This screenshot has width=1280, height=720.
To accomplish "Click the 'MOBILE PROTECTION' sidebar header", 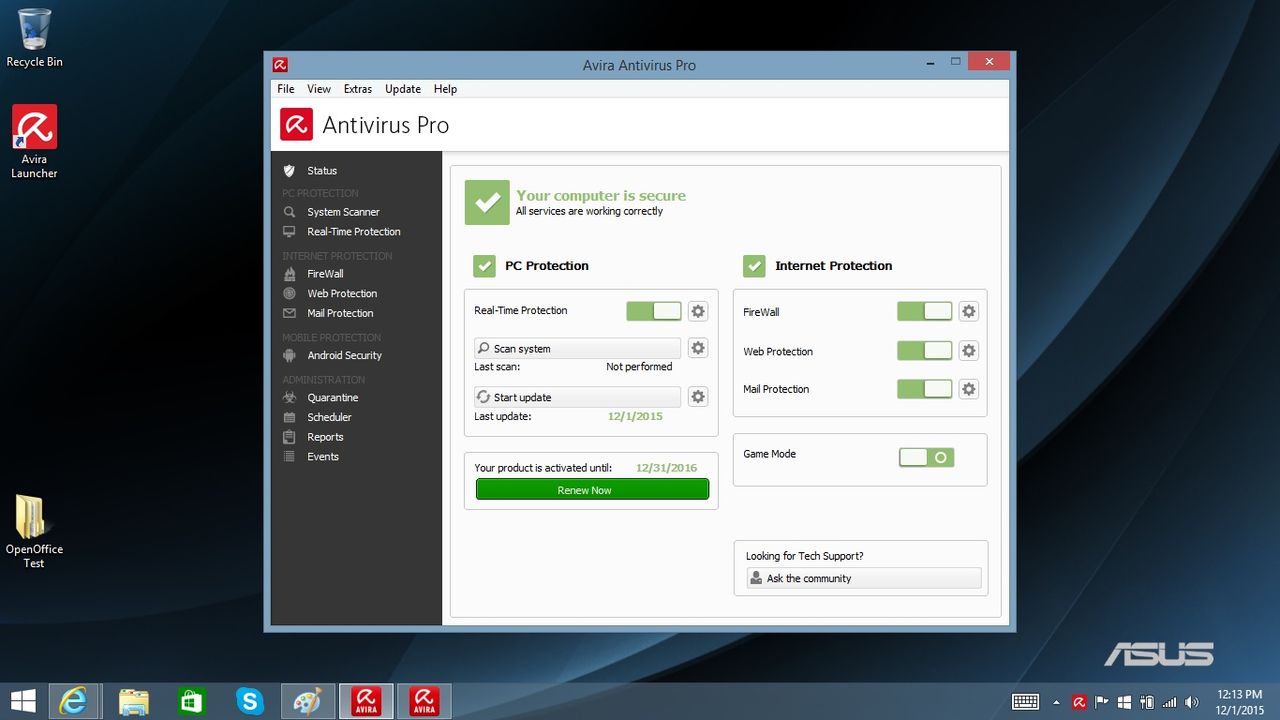I will (332, 338).
